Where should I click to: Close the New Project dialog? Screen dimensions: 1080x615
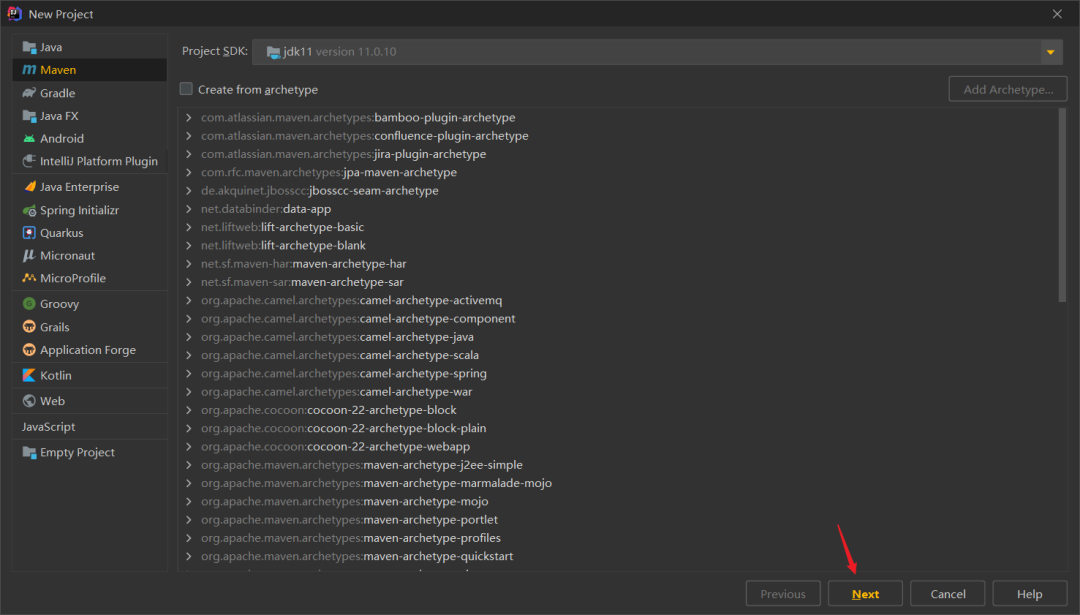click(1057, 14)
